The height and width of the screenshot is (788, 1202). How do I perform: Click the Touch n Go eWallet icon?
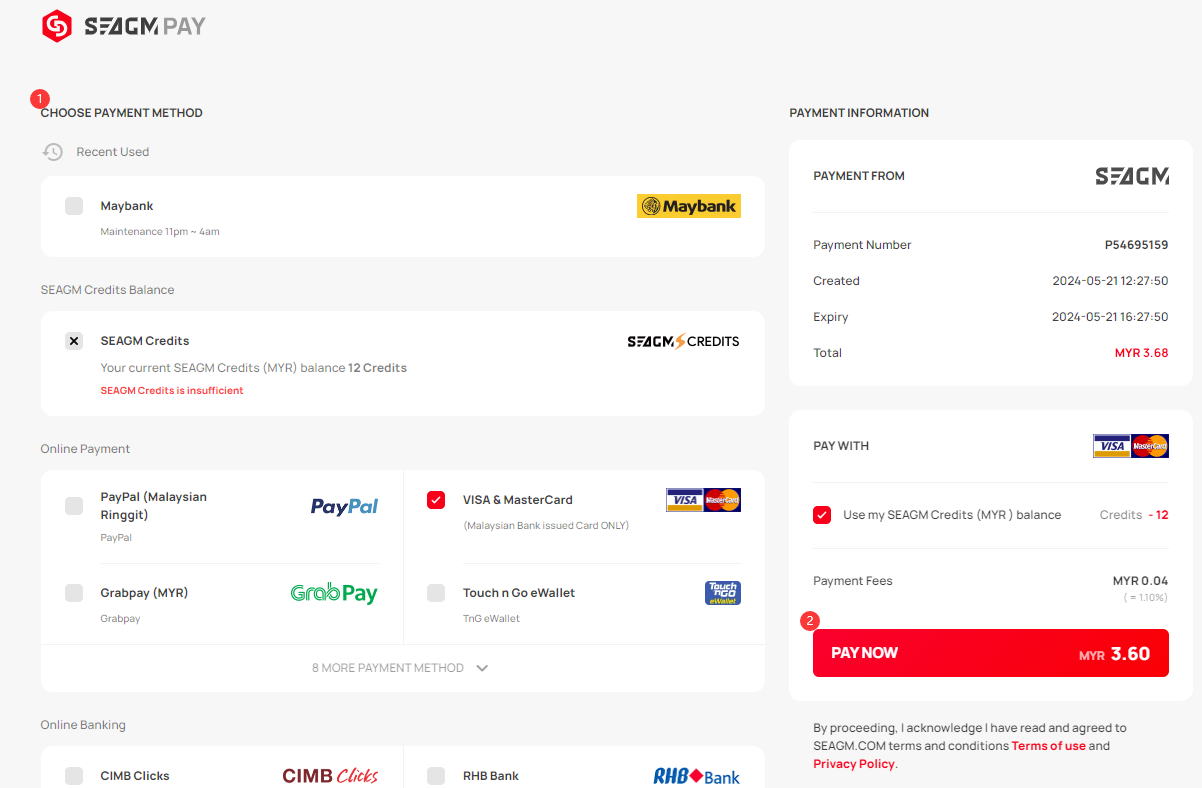723,593
